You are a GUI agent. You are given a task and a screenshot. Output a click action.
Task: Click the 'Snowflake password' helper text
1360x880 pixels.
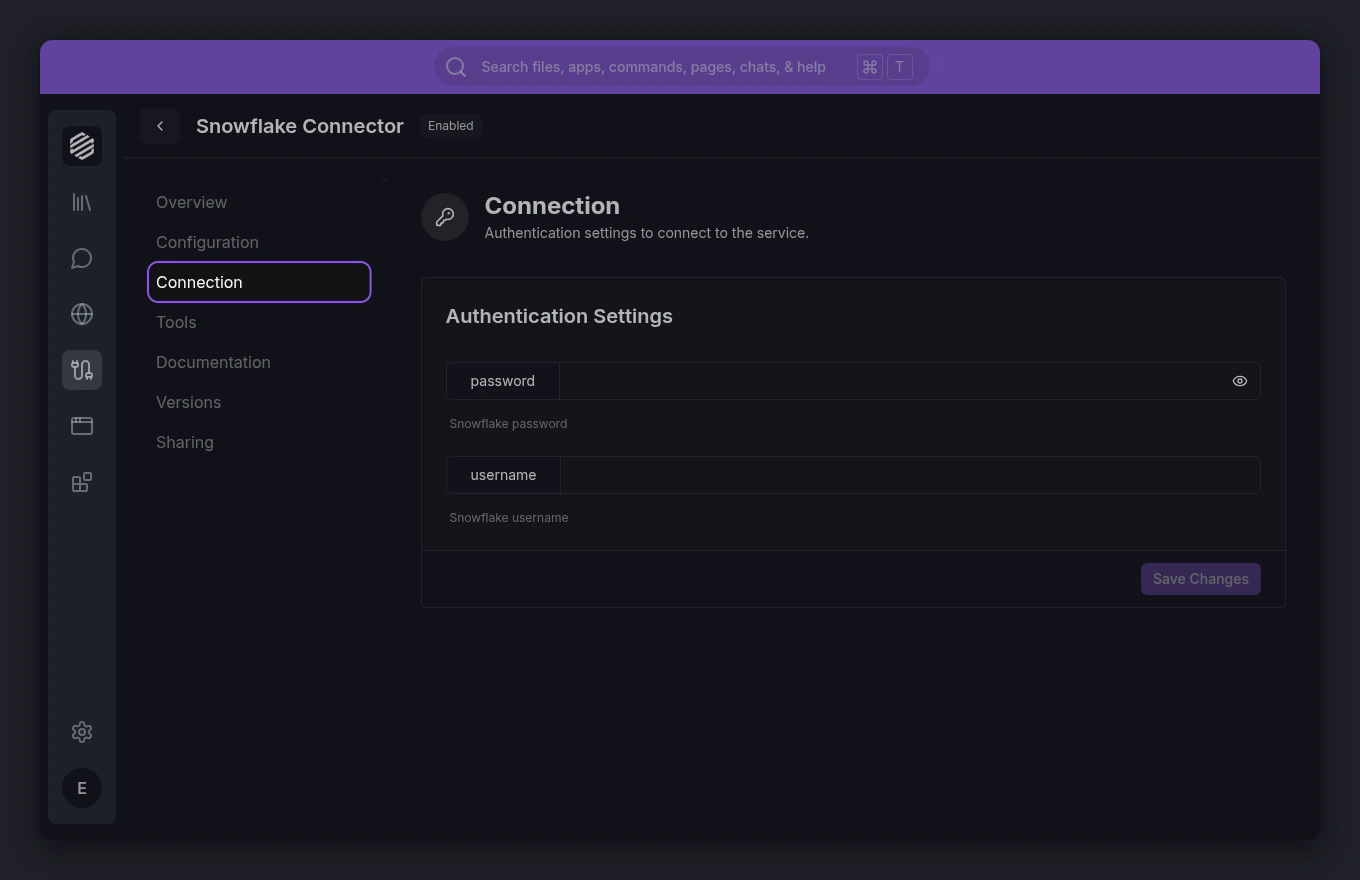[x=508, y=424]
